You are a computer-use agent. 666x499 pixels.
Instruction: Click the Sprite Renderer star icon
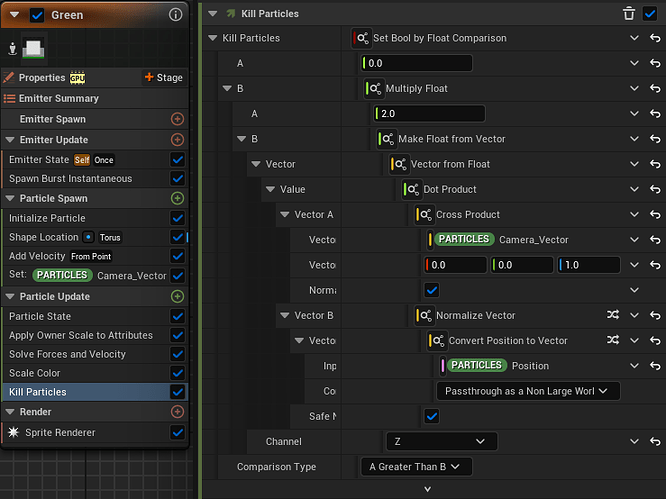(x=13, y=432)
